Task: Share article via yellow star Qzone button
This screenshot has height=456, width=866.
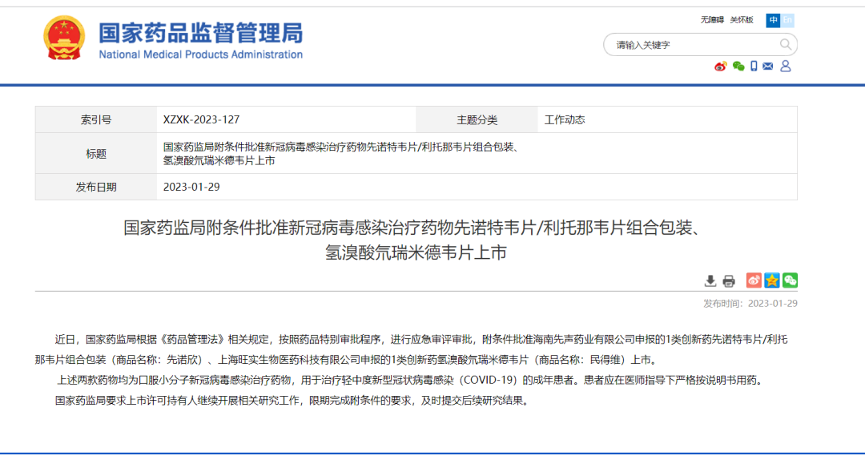Action: (772, 280)
